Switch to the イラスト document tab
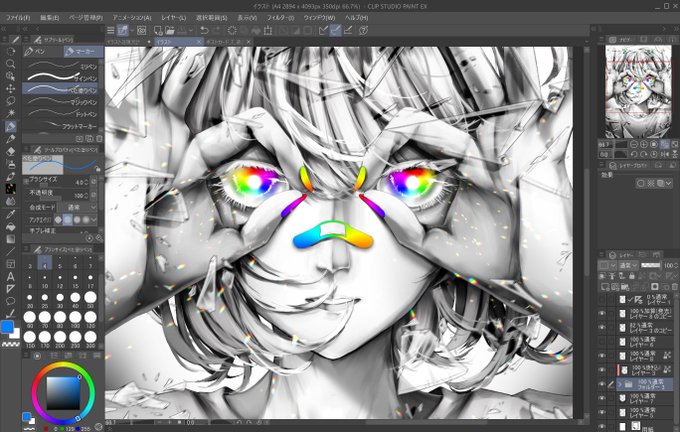680x432 pixels. point(179,42)
